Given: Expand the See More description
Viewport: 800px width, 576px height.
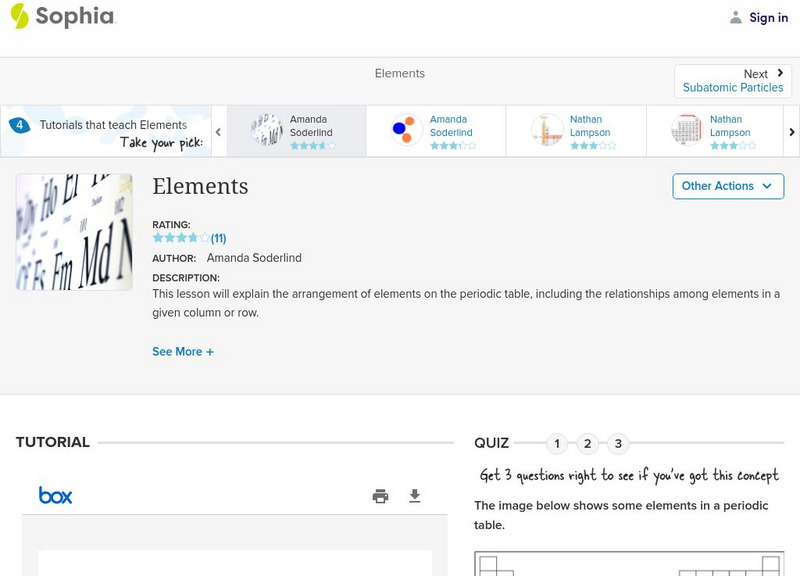Looking at the screenshot, I should tap(183, 352).
